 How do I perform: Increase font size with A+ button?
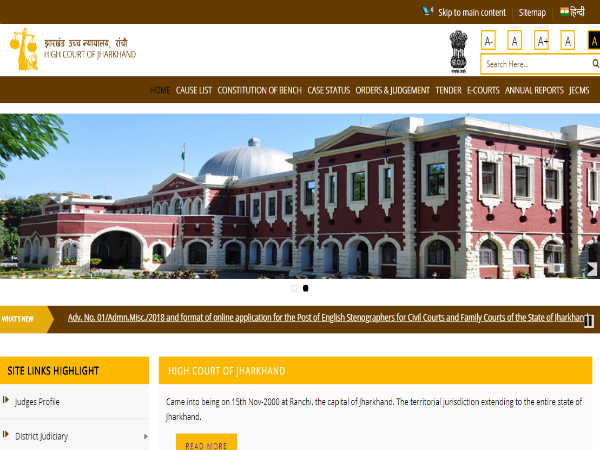pos(541,40)
